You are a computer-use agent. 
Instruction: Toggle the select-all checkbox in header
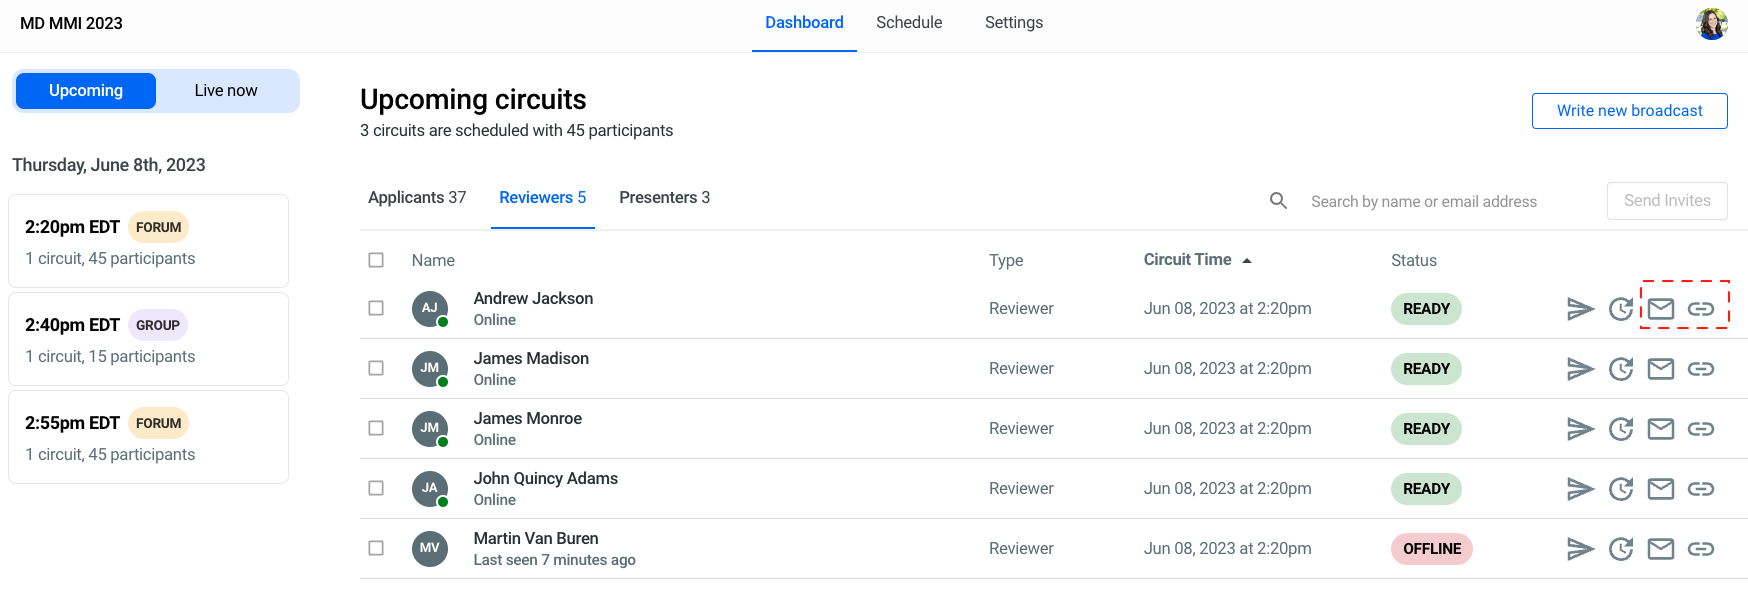click(x=376, y=260)
